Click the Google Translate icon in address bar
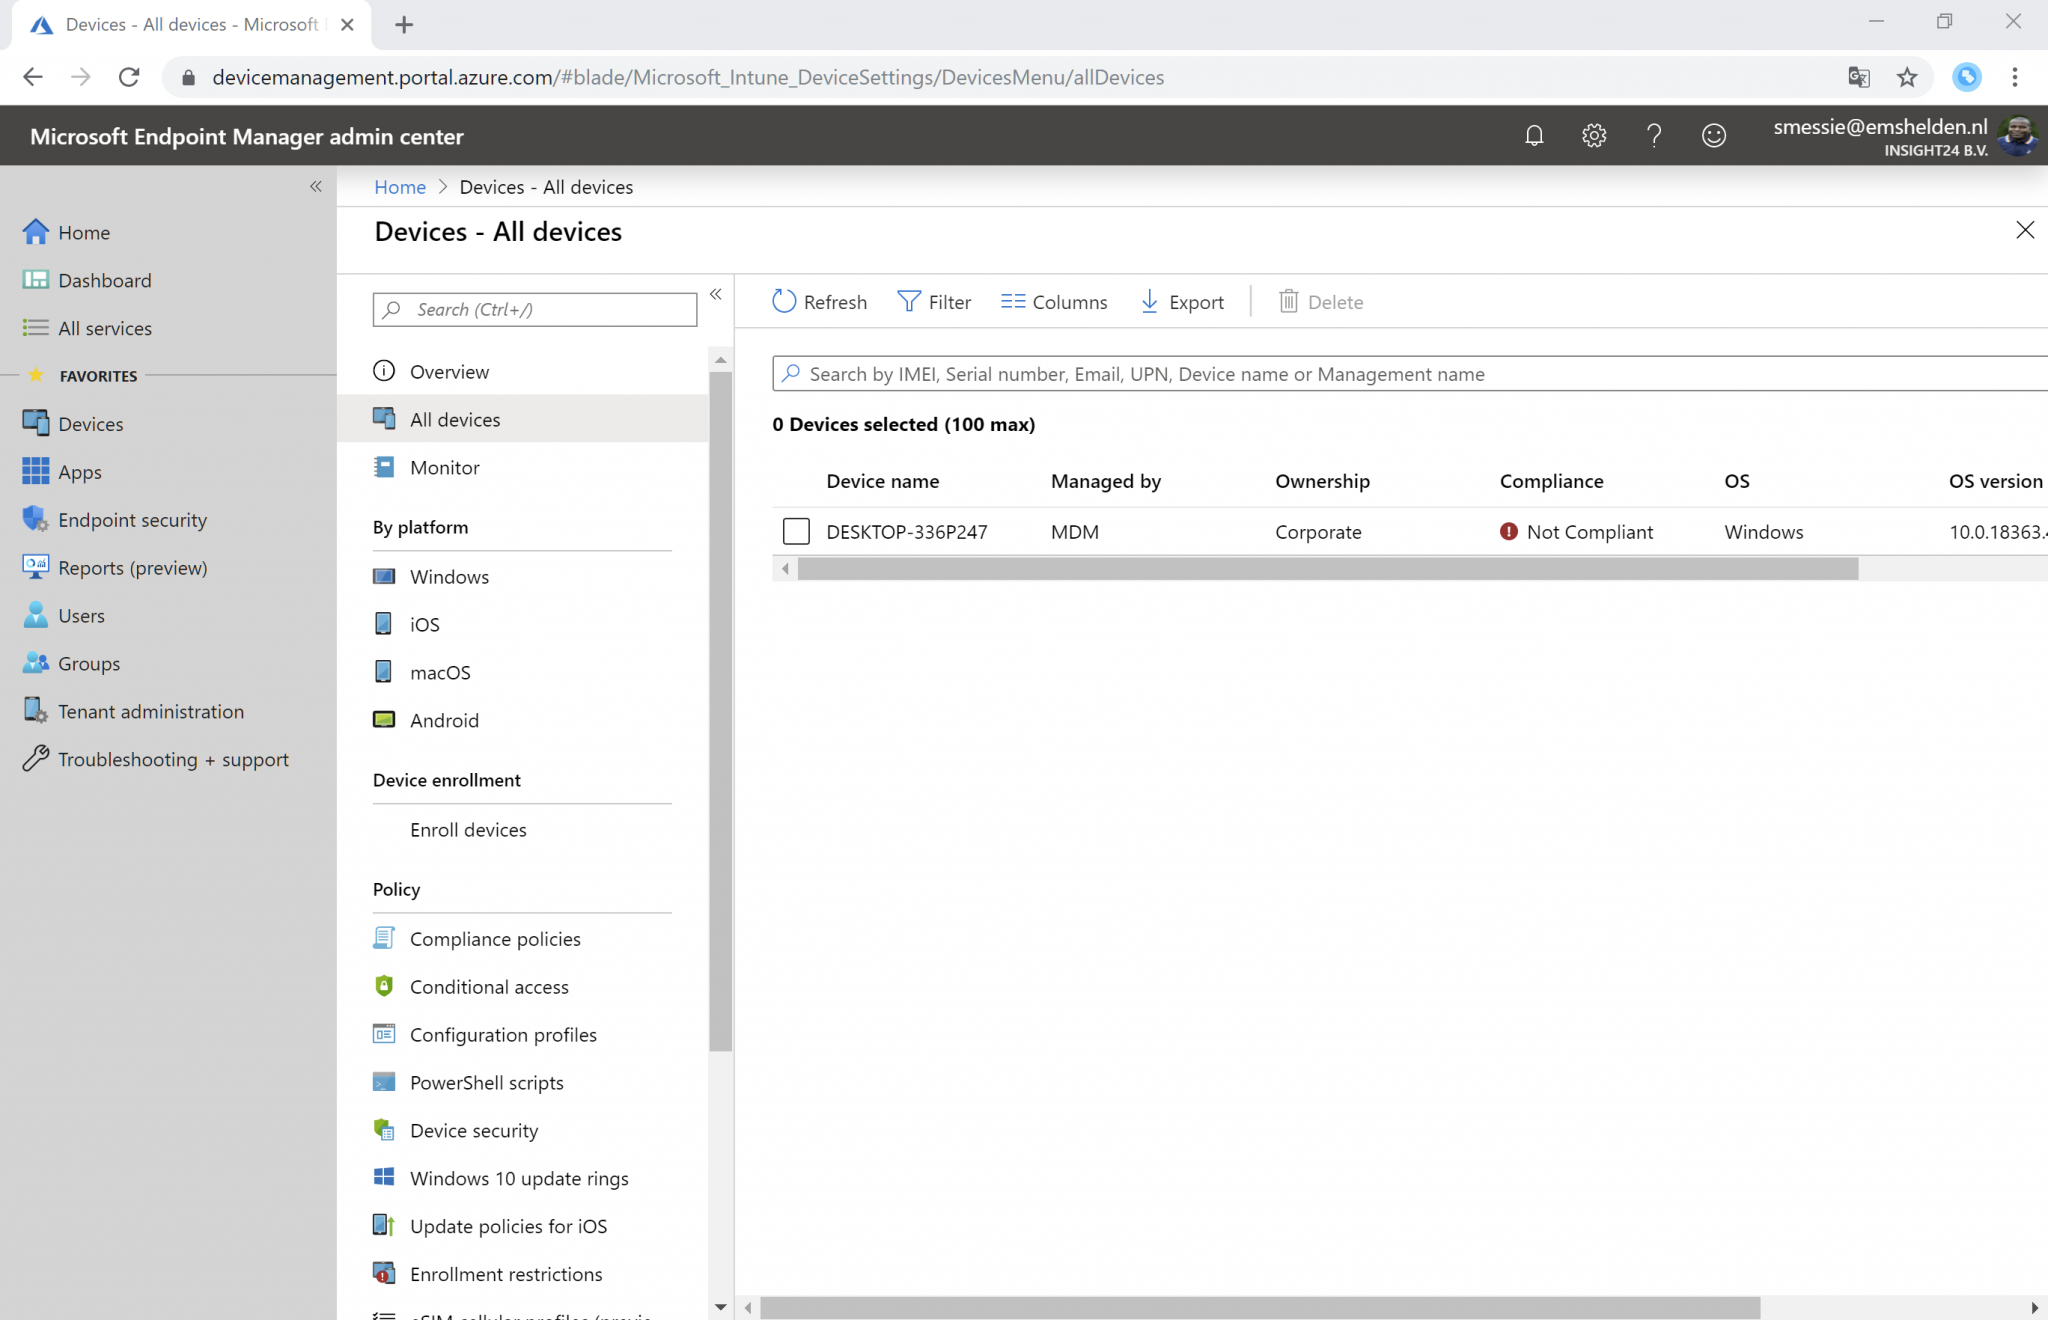The height and width of the screenshot is (1320, 2048). point(1859,78)
